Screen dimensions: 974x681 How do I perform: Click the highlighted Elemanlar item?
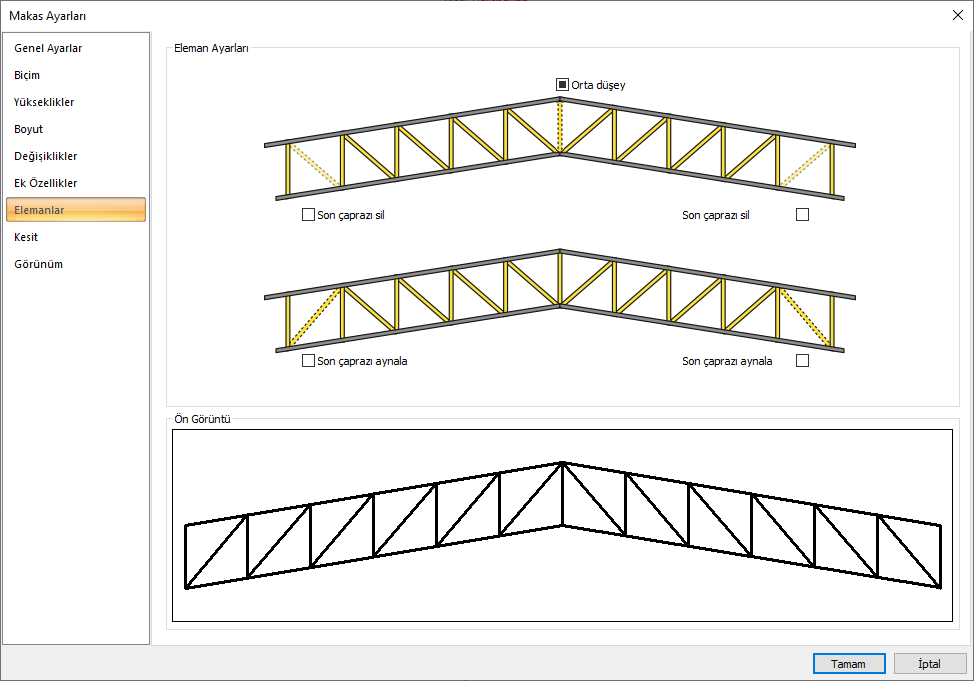pos(76,210)
